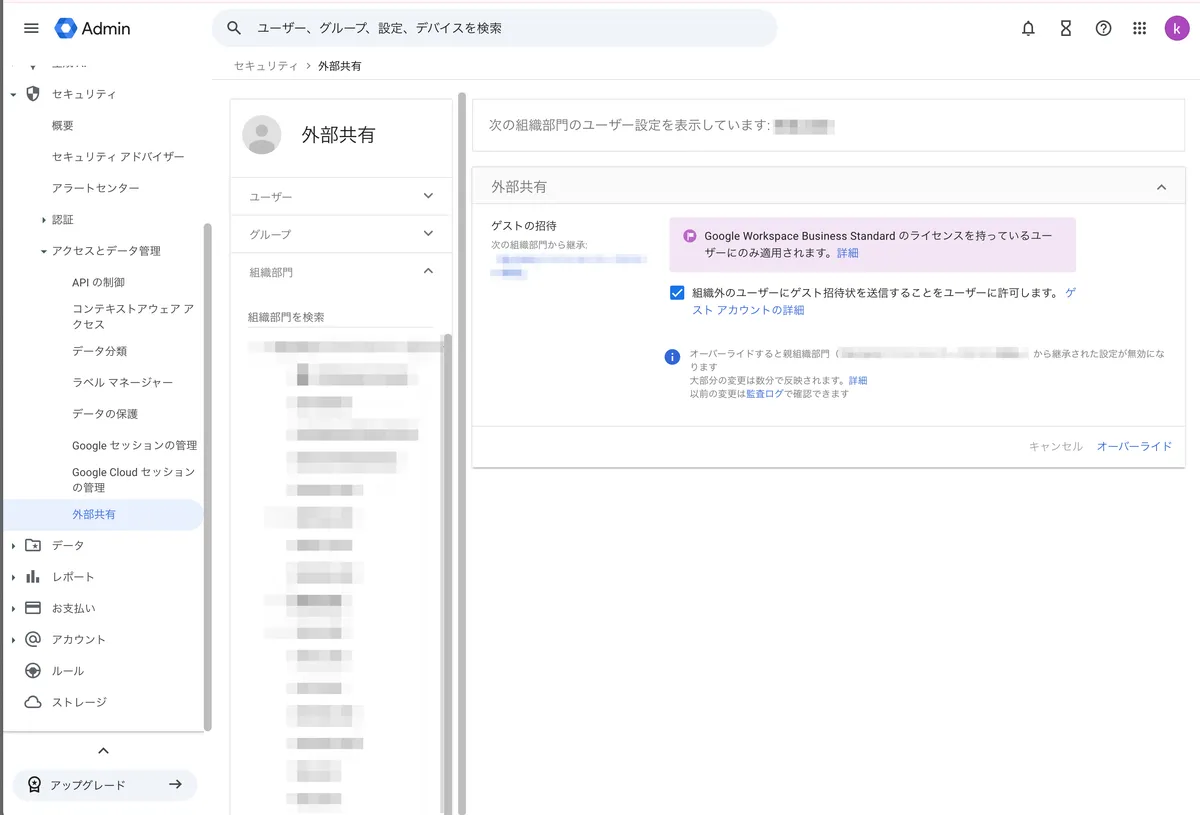Open ラベル マネージャー

[122, 383]
